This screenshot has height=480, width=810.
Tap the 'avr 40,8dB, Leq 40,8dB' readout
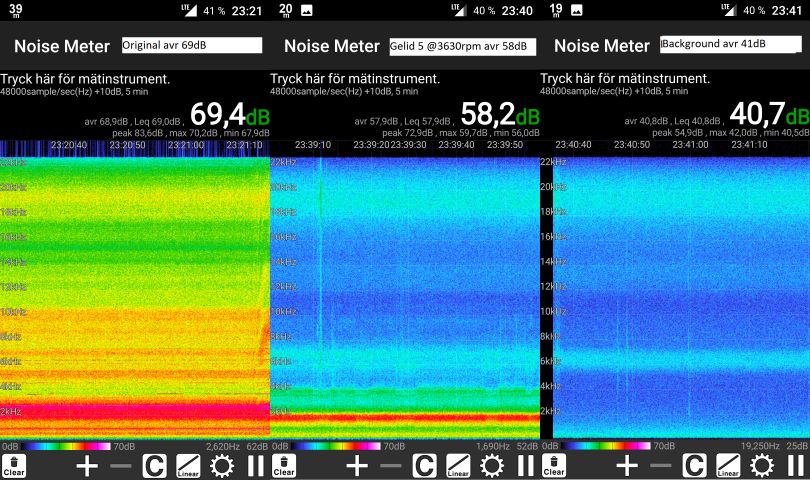click(x=674, y=122)
